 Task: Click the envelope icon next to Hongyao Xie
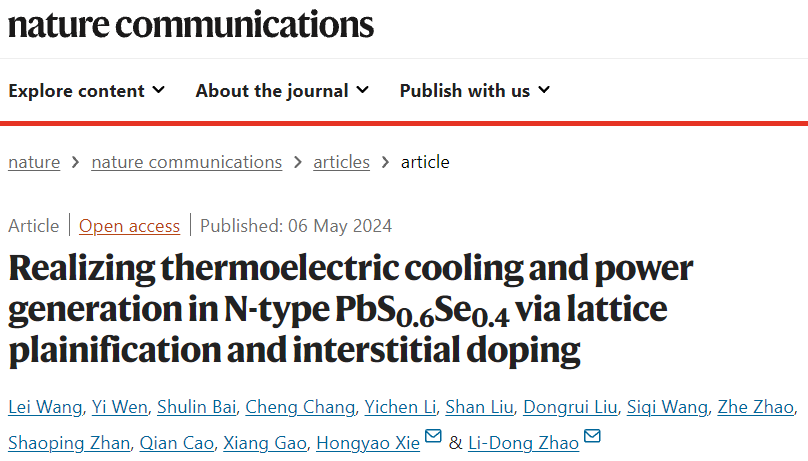[x=433, y=436]
